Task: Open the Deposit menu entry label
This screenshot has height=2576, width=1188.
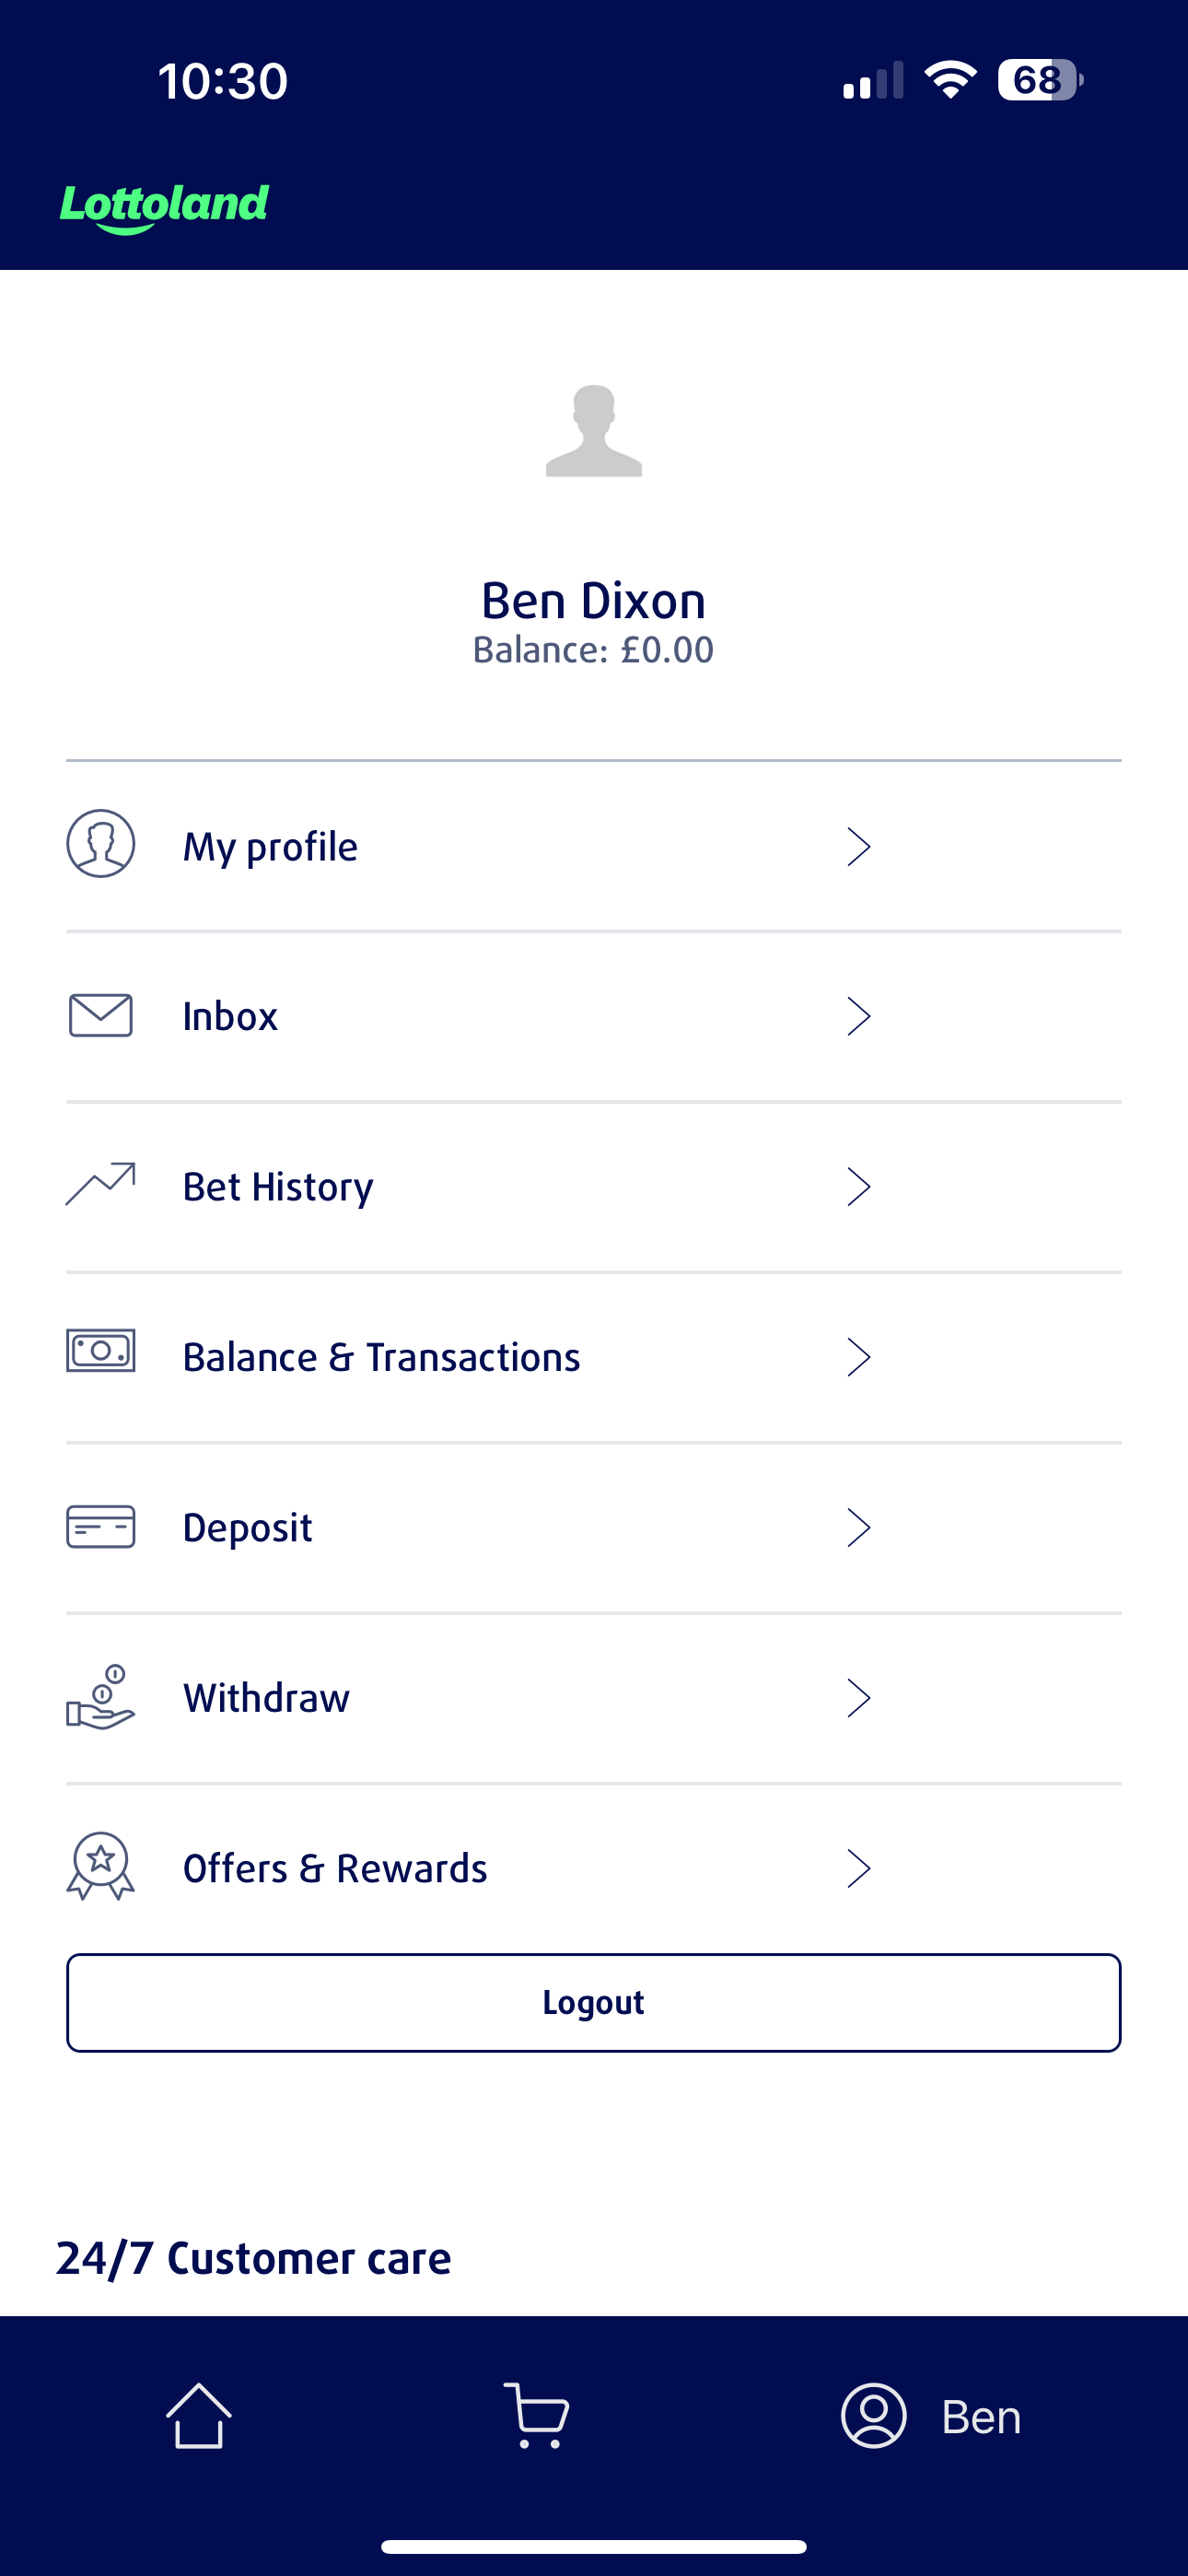Action: (248, 1528)
